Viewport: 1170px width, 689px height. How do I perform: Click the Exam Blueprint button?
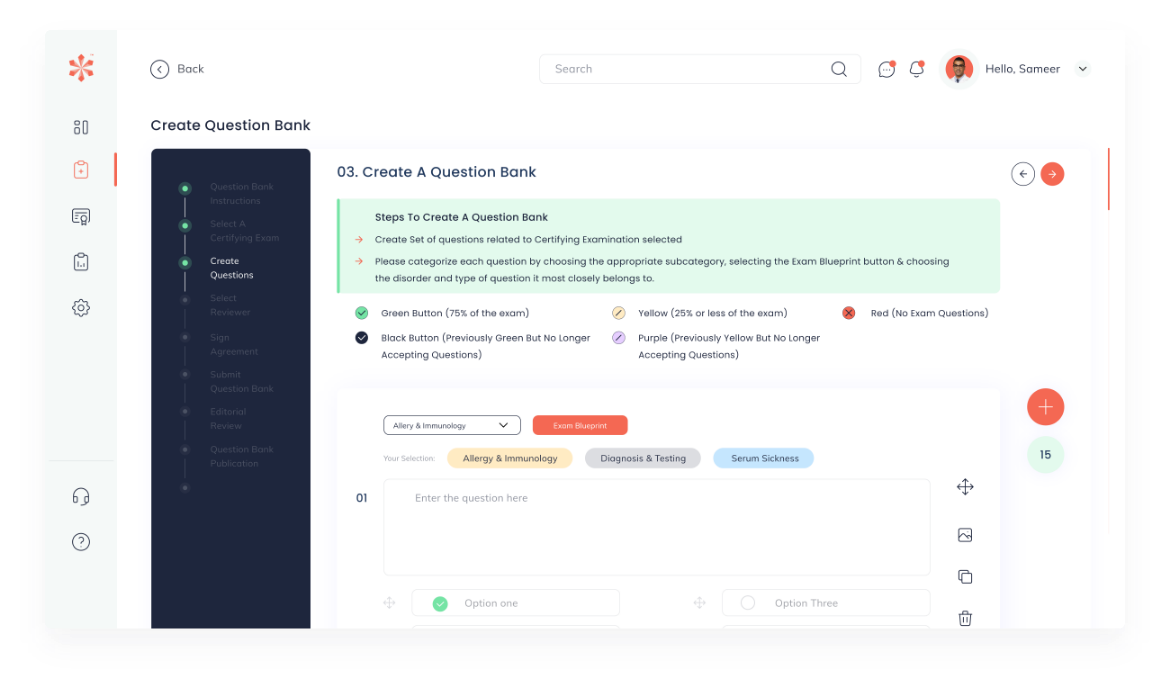point(580,425)
